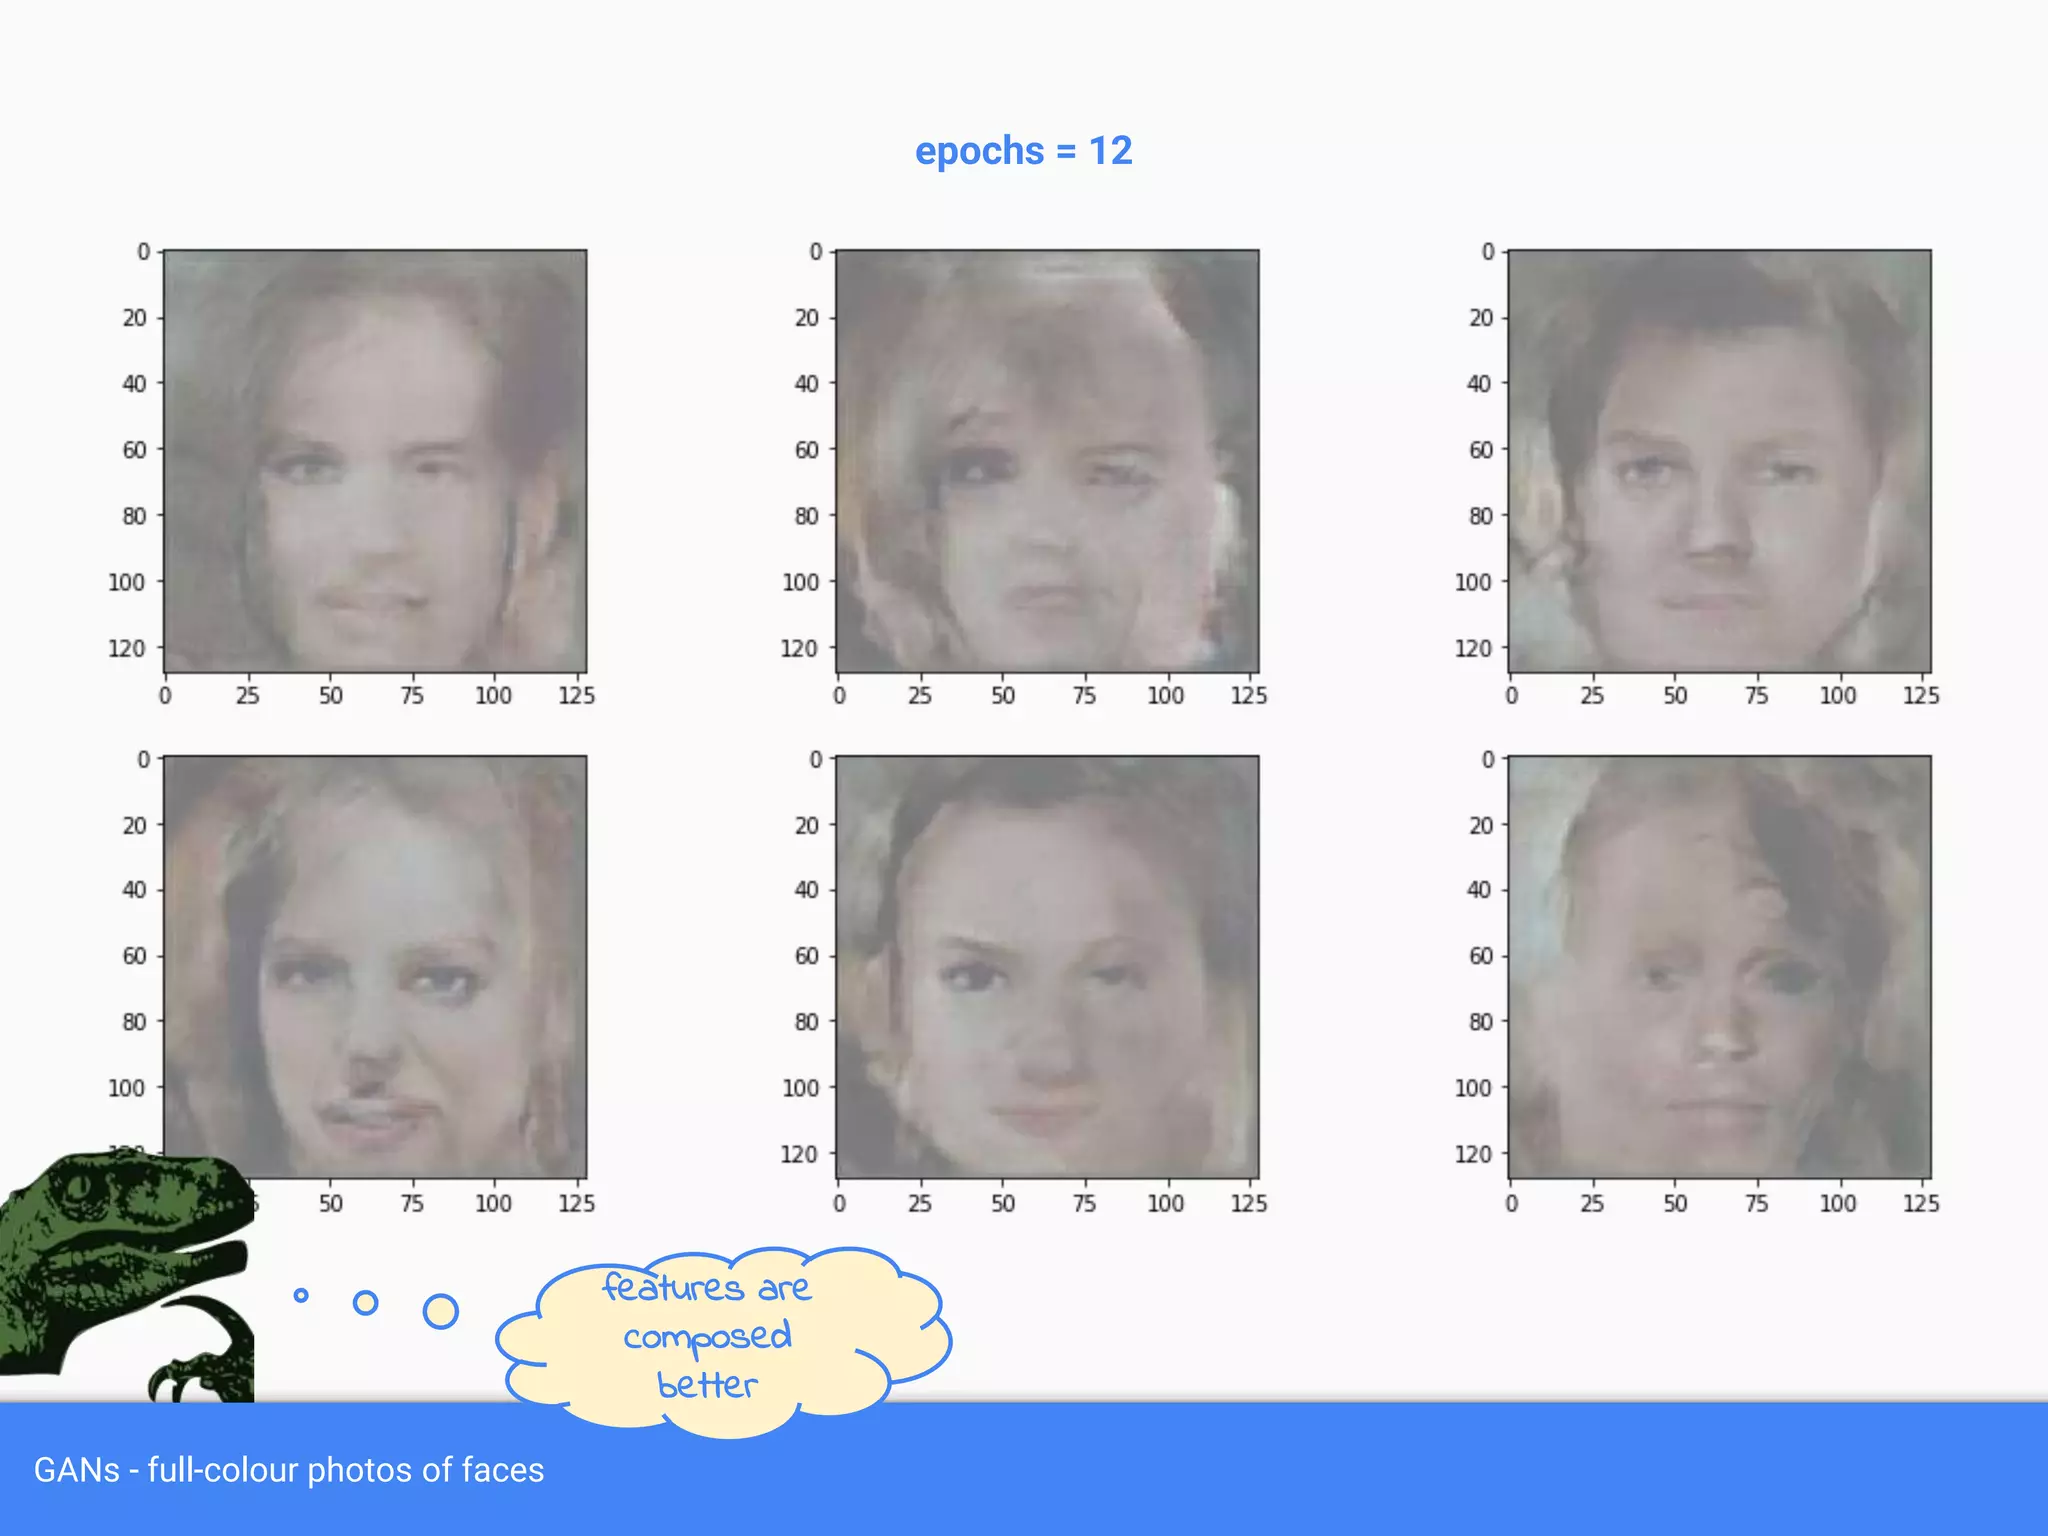Select the top-left generated face plot
The image size is (2048, 1536).
point(375,461)
